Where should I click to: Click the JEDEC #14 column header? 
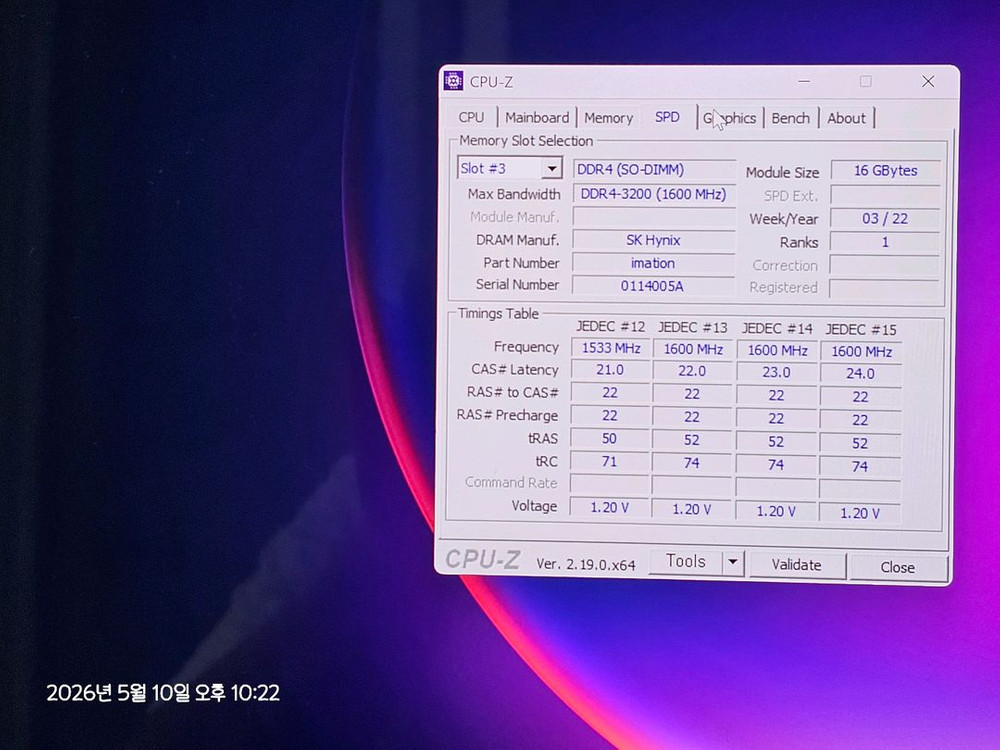click(777, 328)
